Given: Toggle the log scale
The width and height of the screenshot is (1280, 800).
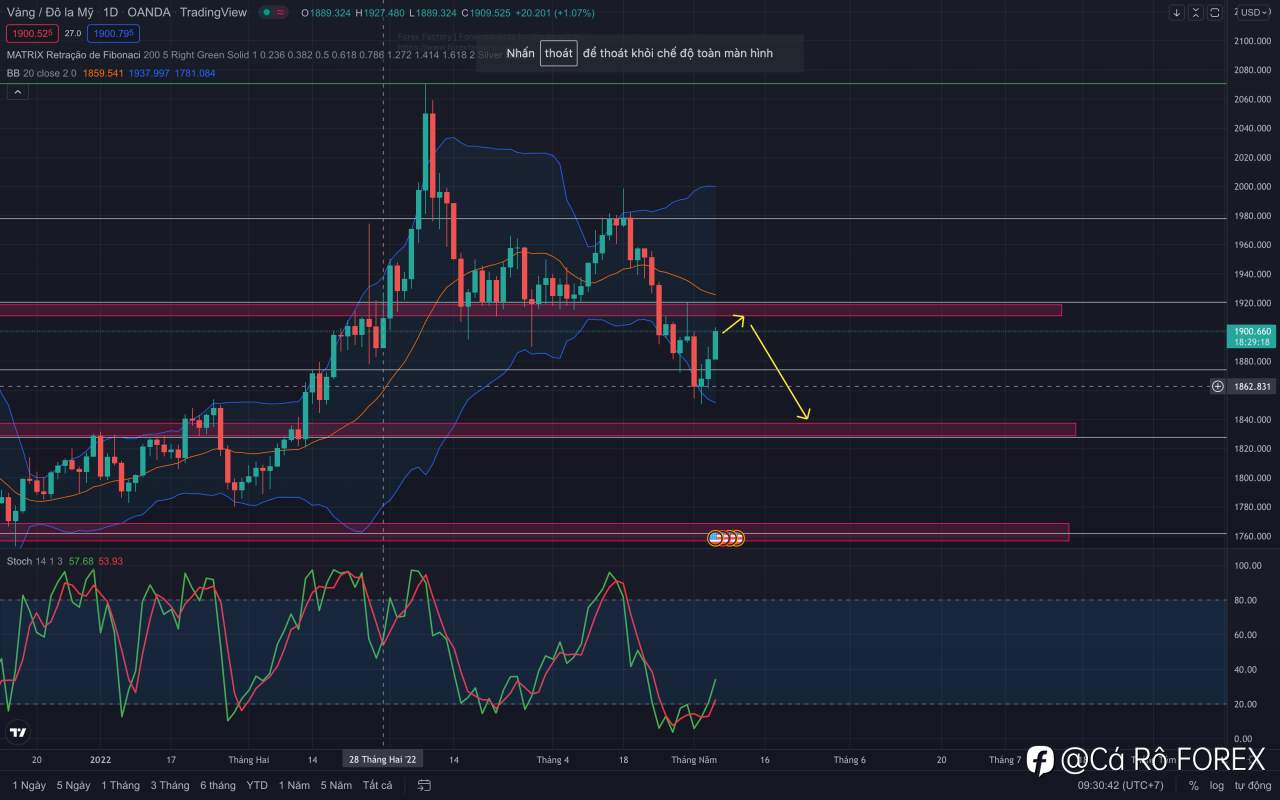Looking at the screenshot, I should point(1216,786).
